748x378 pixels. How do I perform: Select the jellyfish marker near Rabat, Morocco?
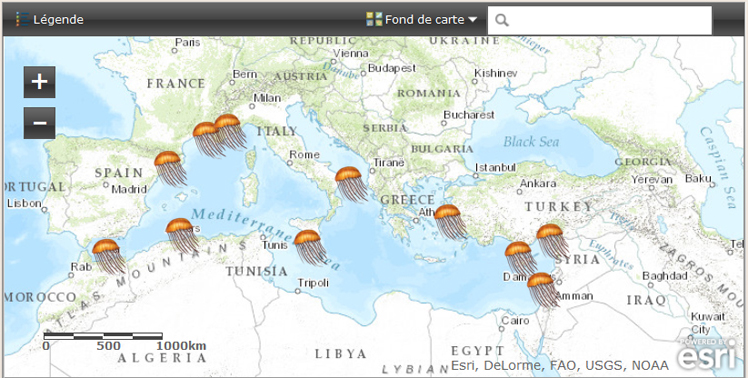(109, 257)
